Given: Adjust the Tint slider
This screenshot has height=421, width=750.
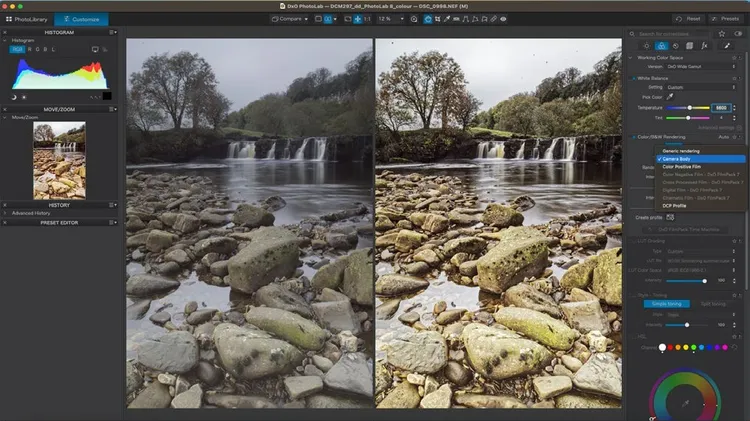Looking at the screenshot, I should pos(688,118).
